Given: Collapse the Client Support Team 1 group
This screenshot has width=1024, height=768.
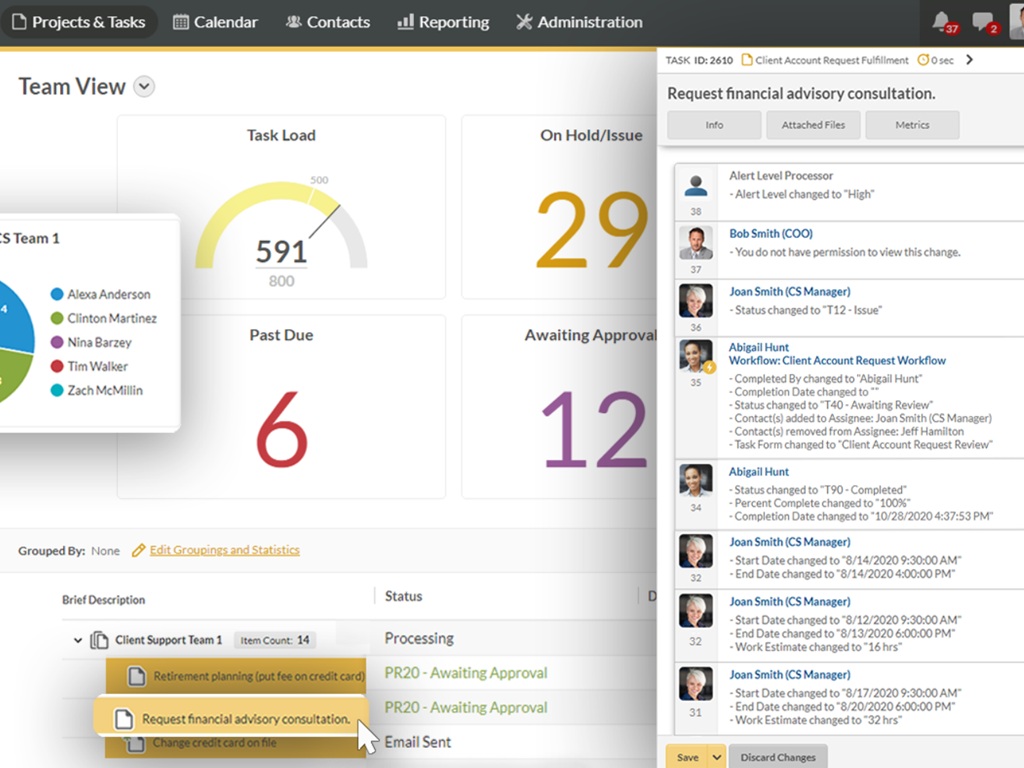Looking at the screenshot, I should (x=78, y=640).
